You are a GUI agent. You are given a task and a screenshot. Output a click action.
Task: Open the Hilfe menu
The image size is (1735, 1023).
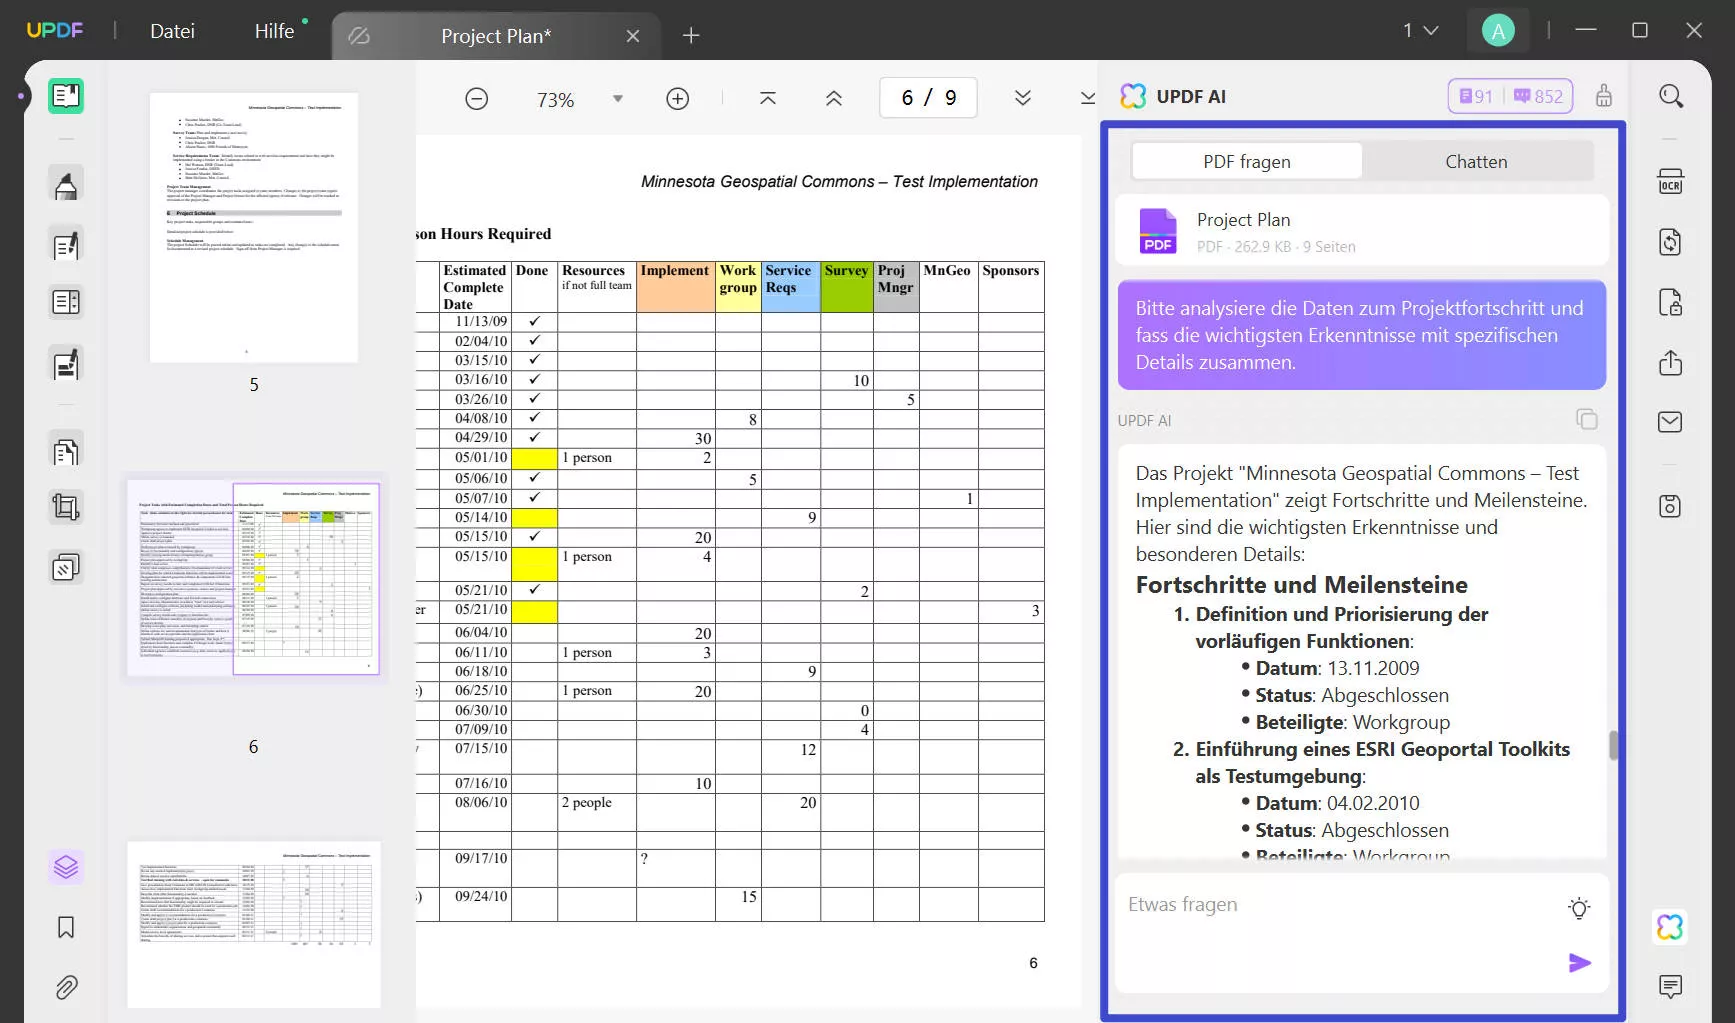(274, 31)
